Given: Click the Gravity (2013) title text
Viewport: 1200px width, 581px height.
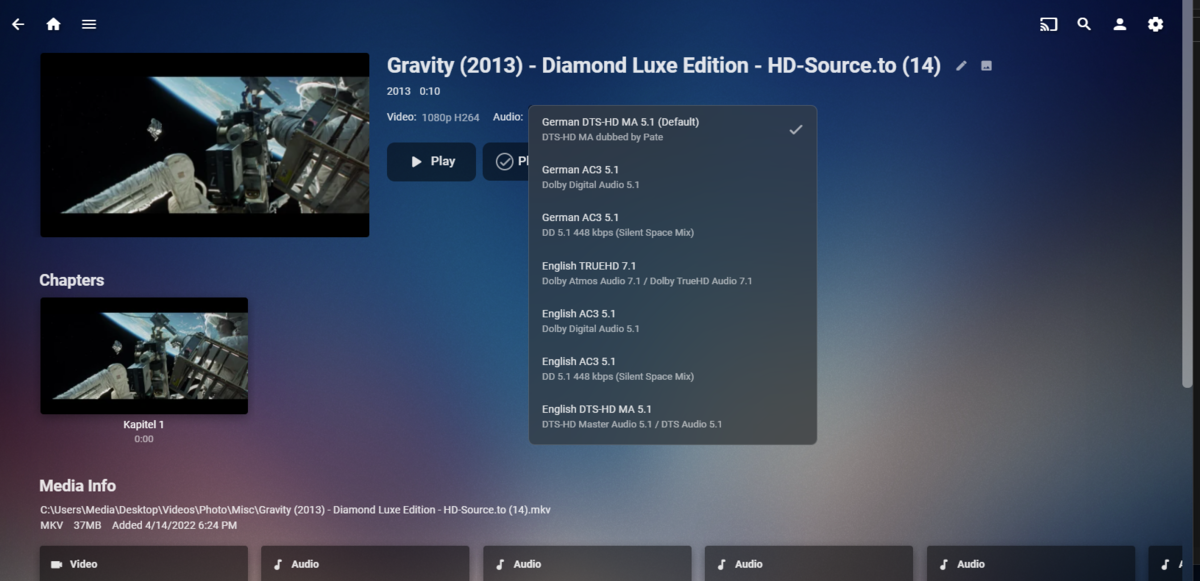Looking at the screenshot, I should point(664,66).
